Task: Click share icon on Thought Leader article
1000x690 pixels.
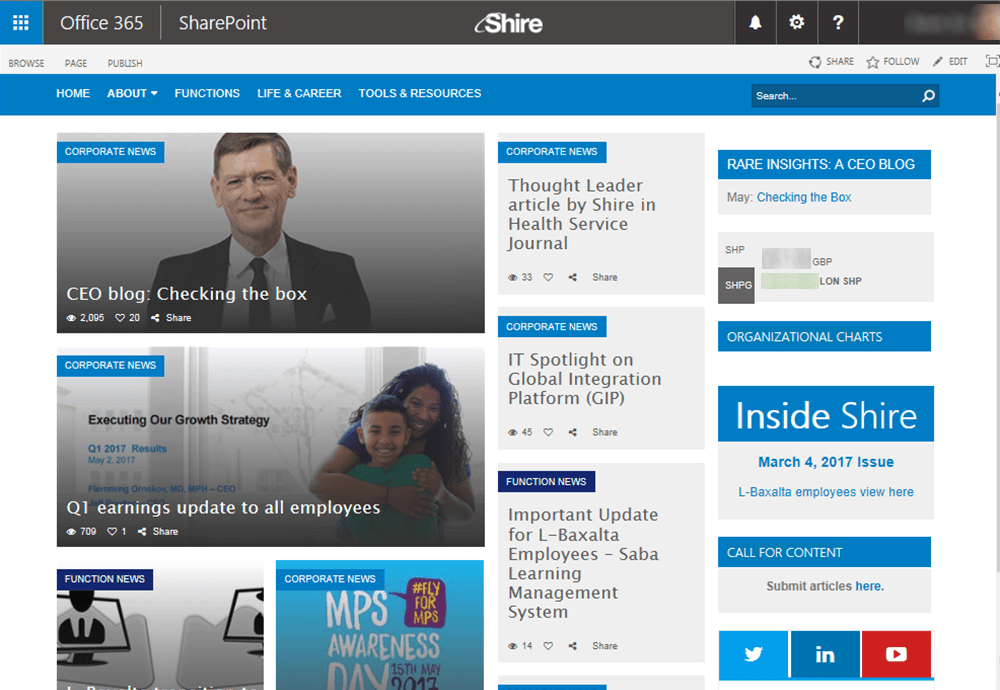Action: click(573, 277)
